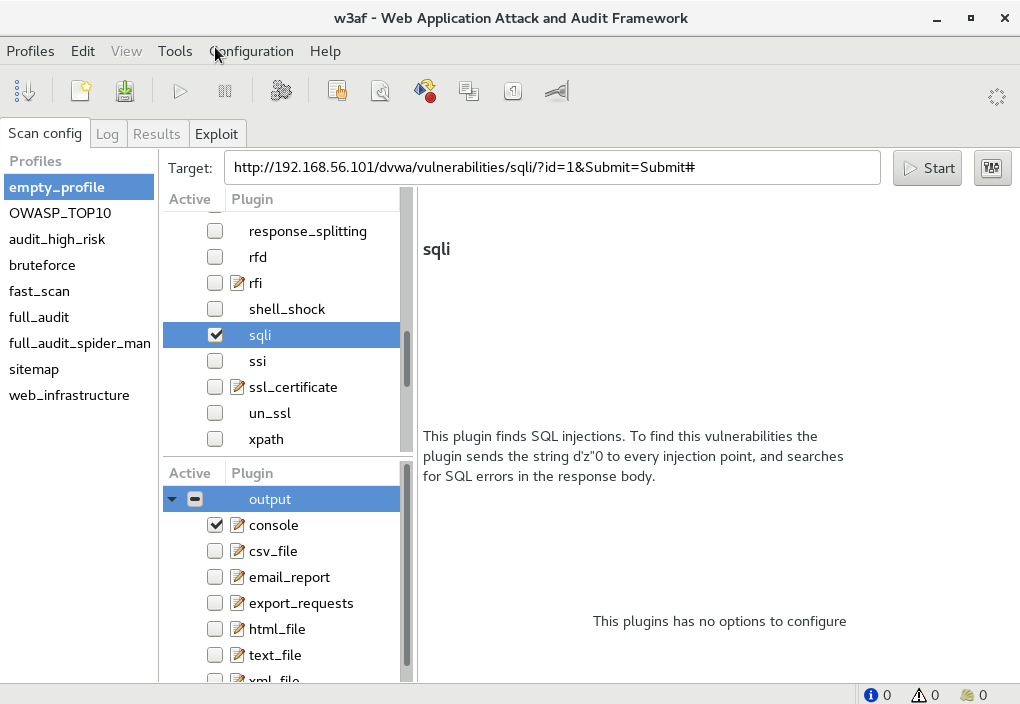Select the ssl_certificate plugin row
Image resolution: width=1020 pixels, height=704 pixels.
[x=292, y=387]
